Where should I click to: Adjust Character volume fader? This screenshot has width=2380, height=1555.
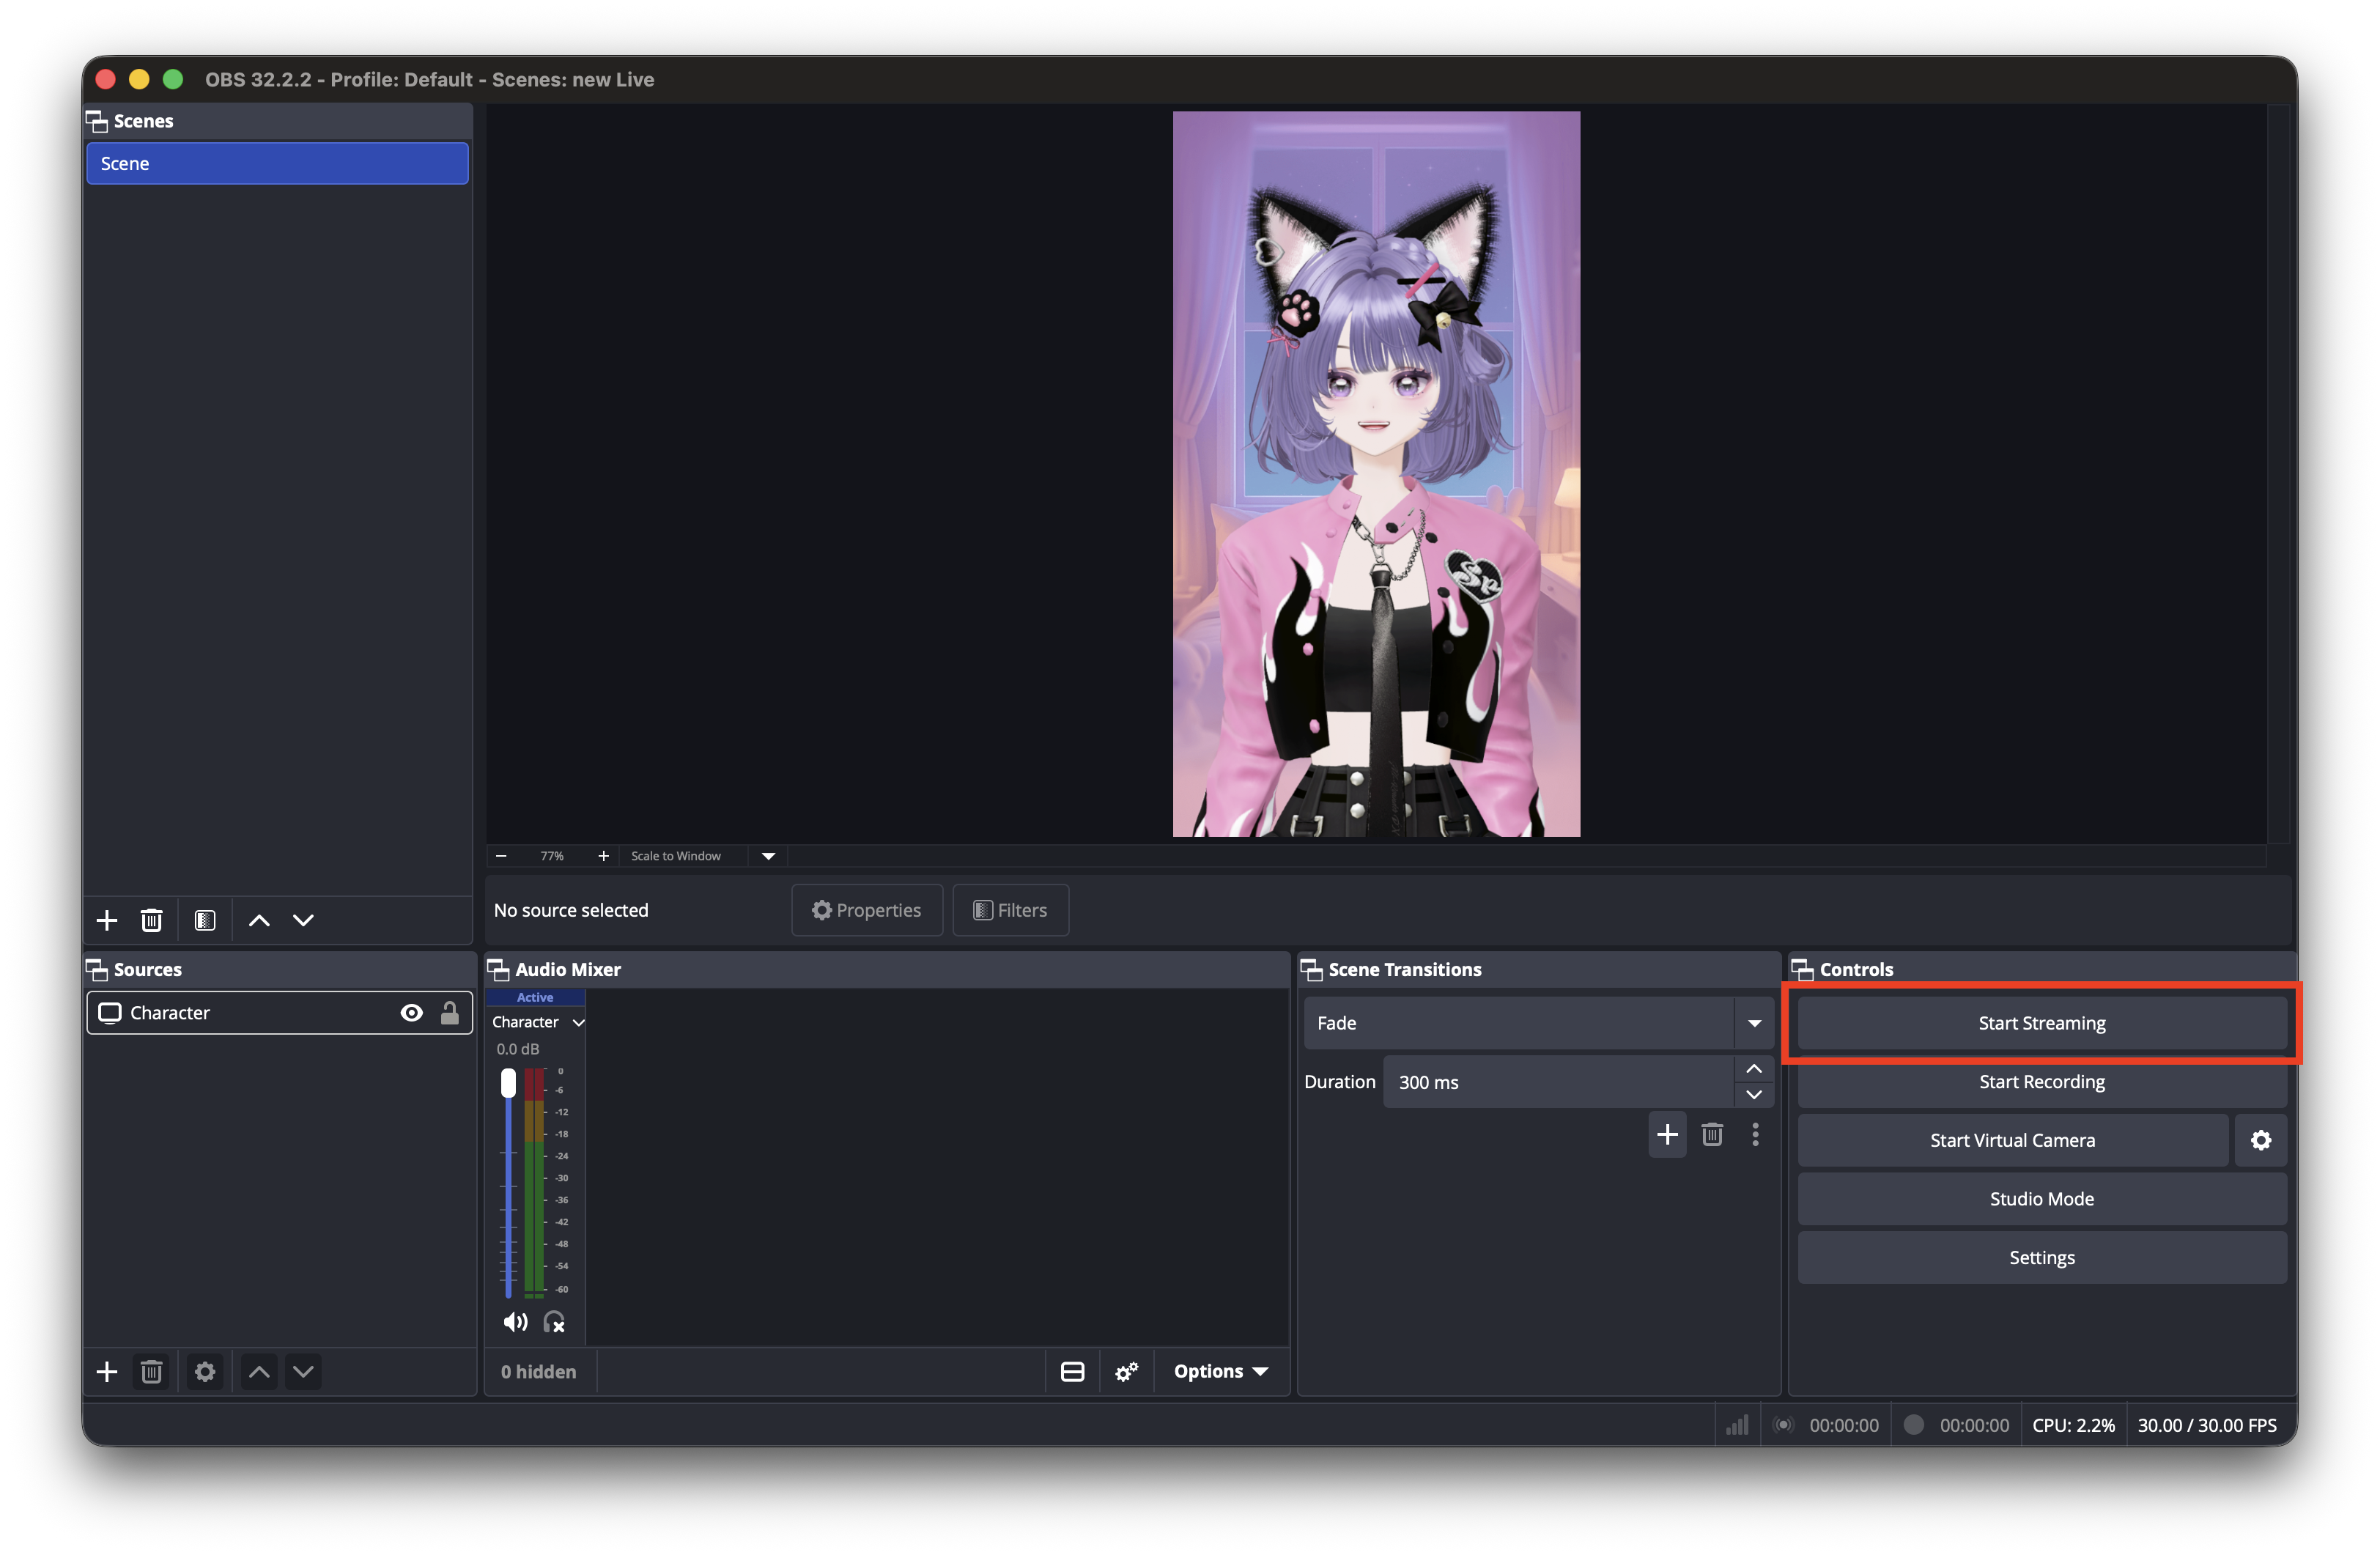tap(508, 1083)
